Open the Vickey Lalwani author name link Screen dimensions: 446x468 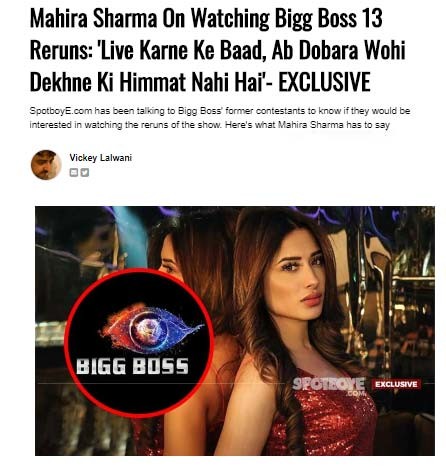[x=101, y=158]
